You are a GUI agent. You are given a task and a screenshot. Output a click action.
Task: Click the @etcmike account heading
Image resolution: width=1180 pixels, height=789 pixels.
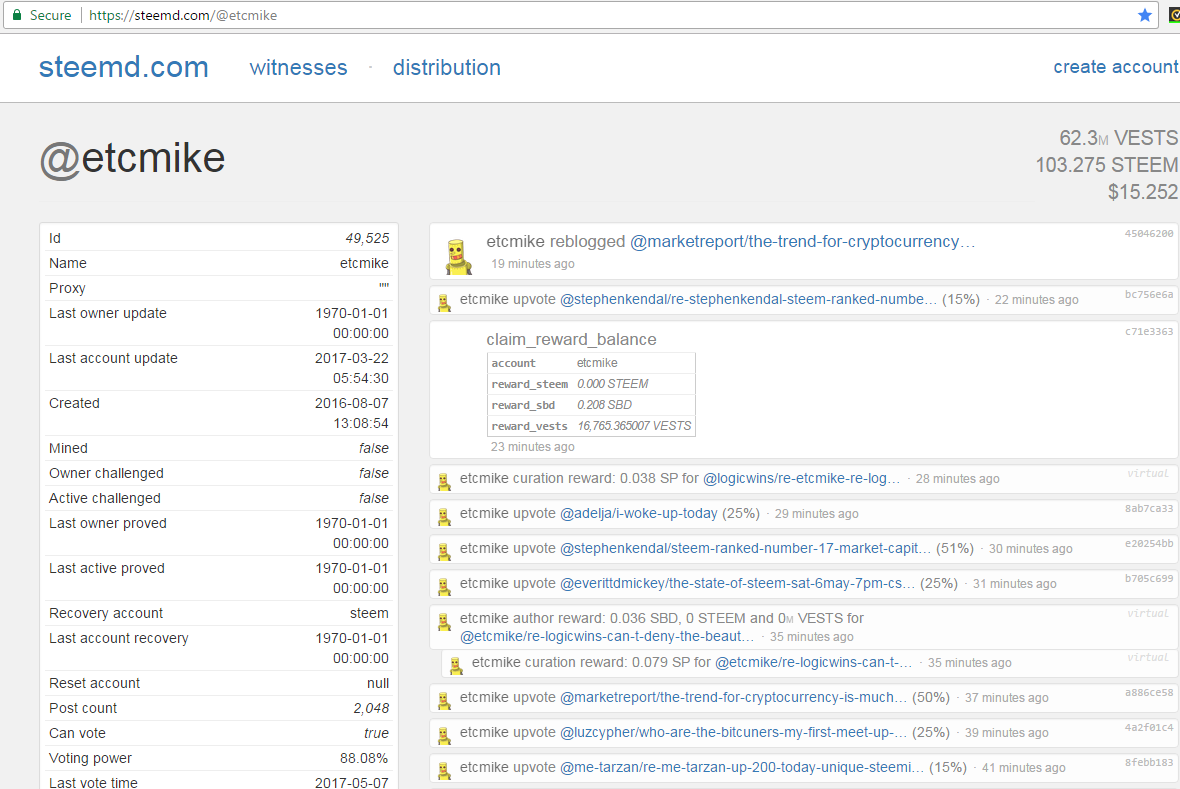(x=132, y=160)
